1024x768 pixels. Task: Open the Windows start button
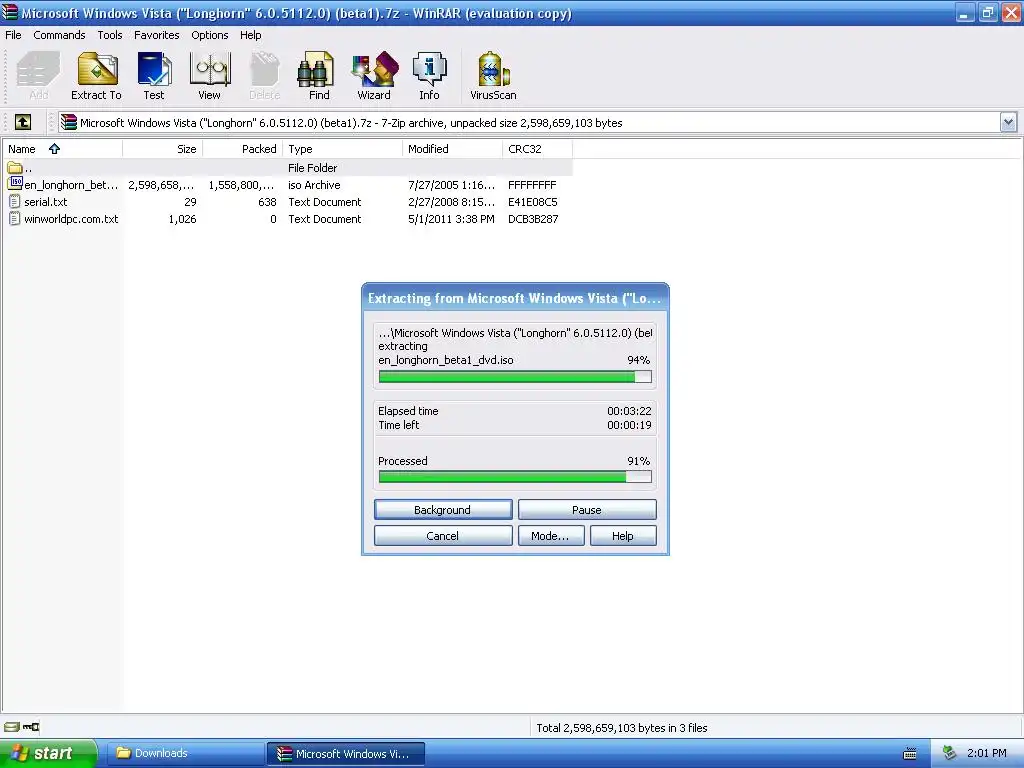(48, 753)
